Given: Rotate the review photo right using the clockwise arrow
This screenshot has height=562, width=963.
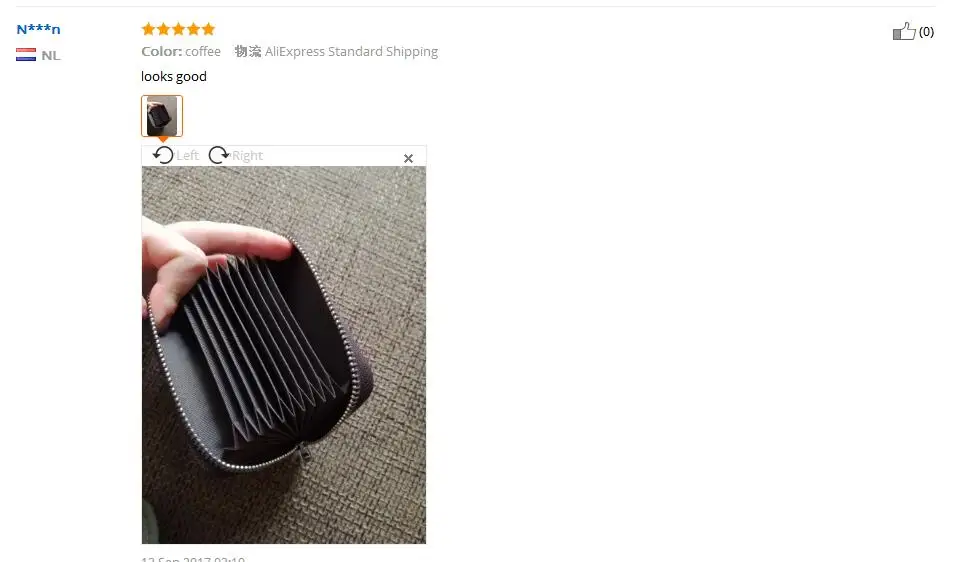Looking at the screenshot, I should [x=219, y=155].
